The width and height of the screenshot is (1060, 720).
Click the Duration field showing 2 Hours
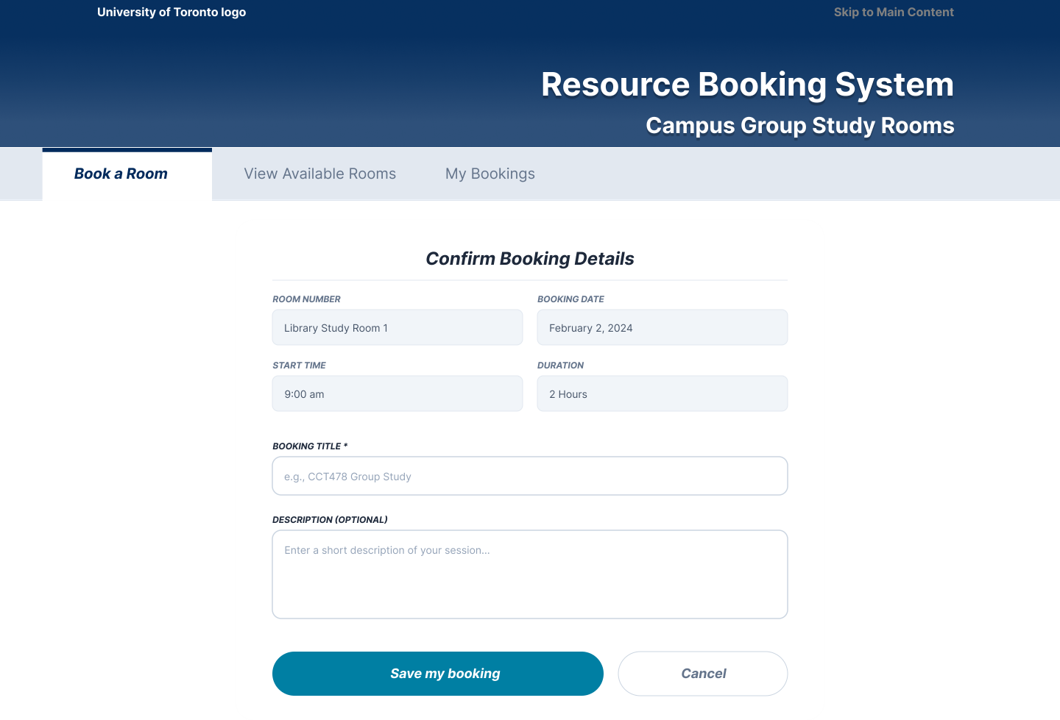(662, 394)
